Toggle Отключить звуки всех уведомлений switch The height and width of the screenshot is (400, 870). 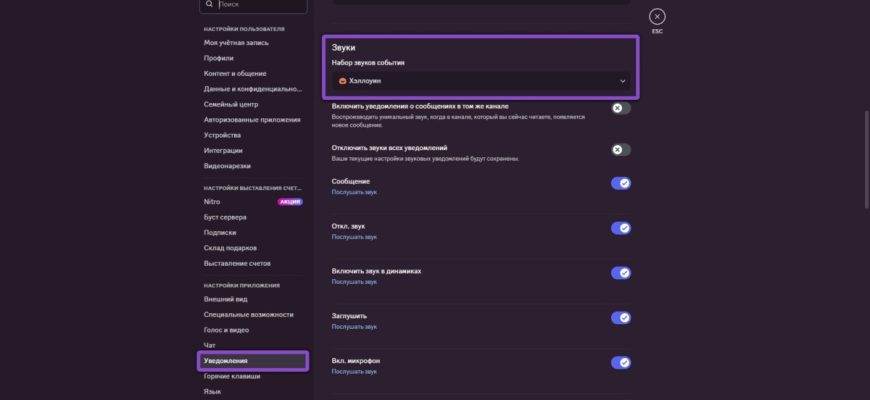tap(620, 150)
